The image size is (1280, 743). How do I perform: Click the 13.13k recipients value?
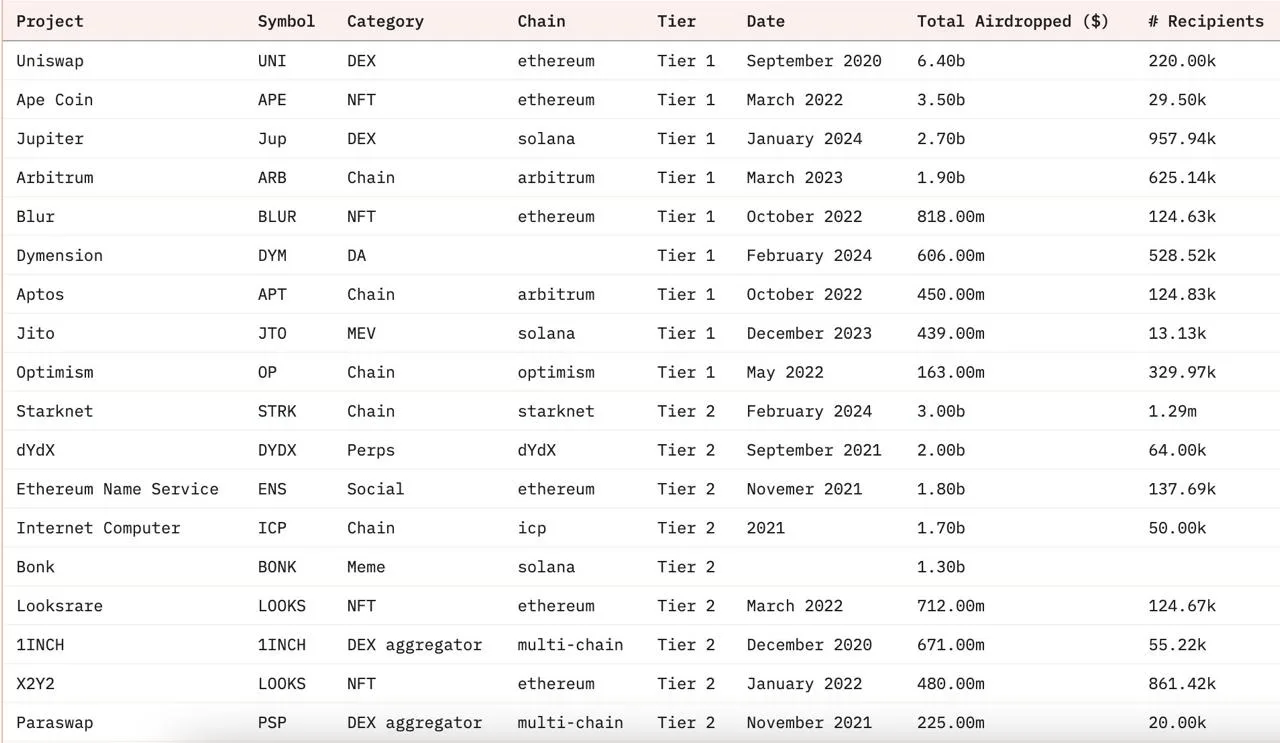point(1177,334)
